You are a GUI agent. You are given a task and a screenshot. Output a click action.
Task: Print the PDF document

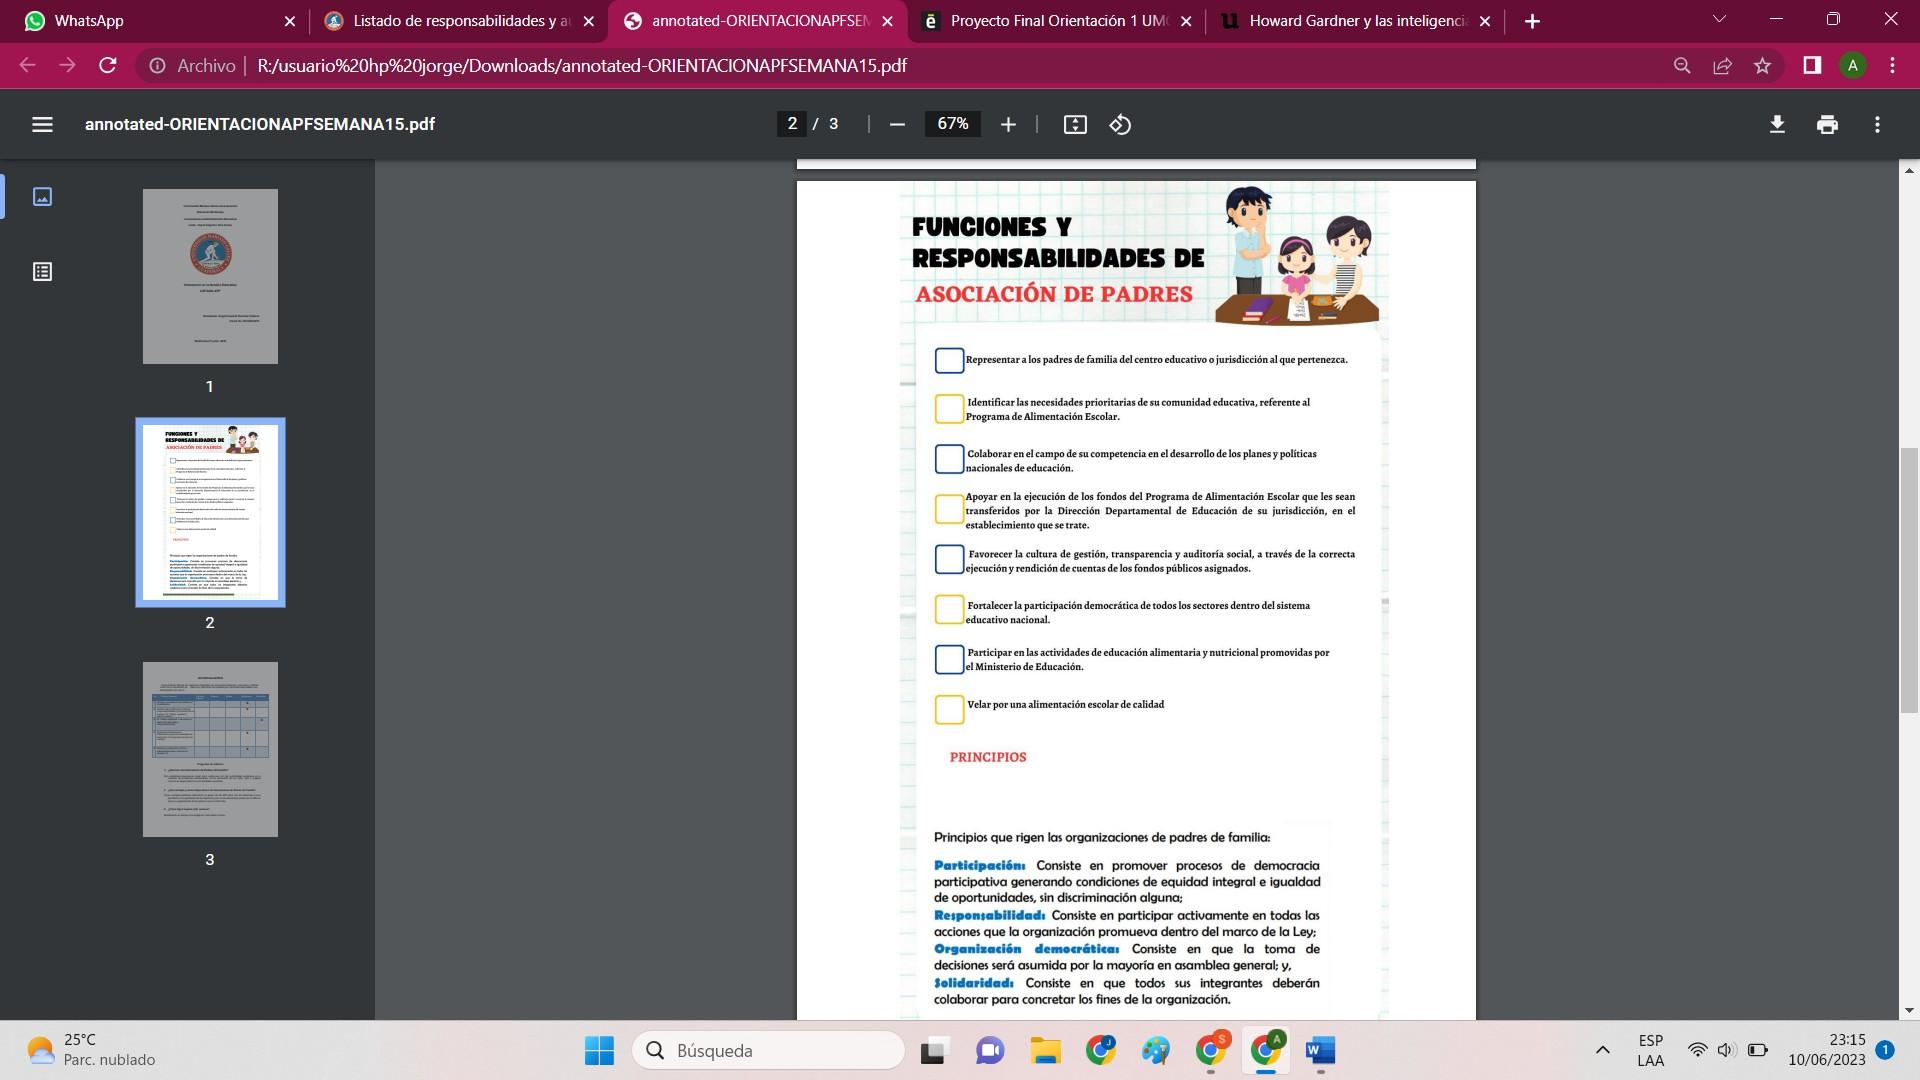pos(1827,124)
